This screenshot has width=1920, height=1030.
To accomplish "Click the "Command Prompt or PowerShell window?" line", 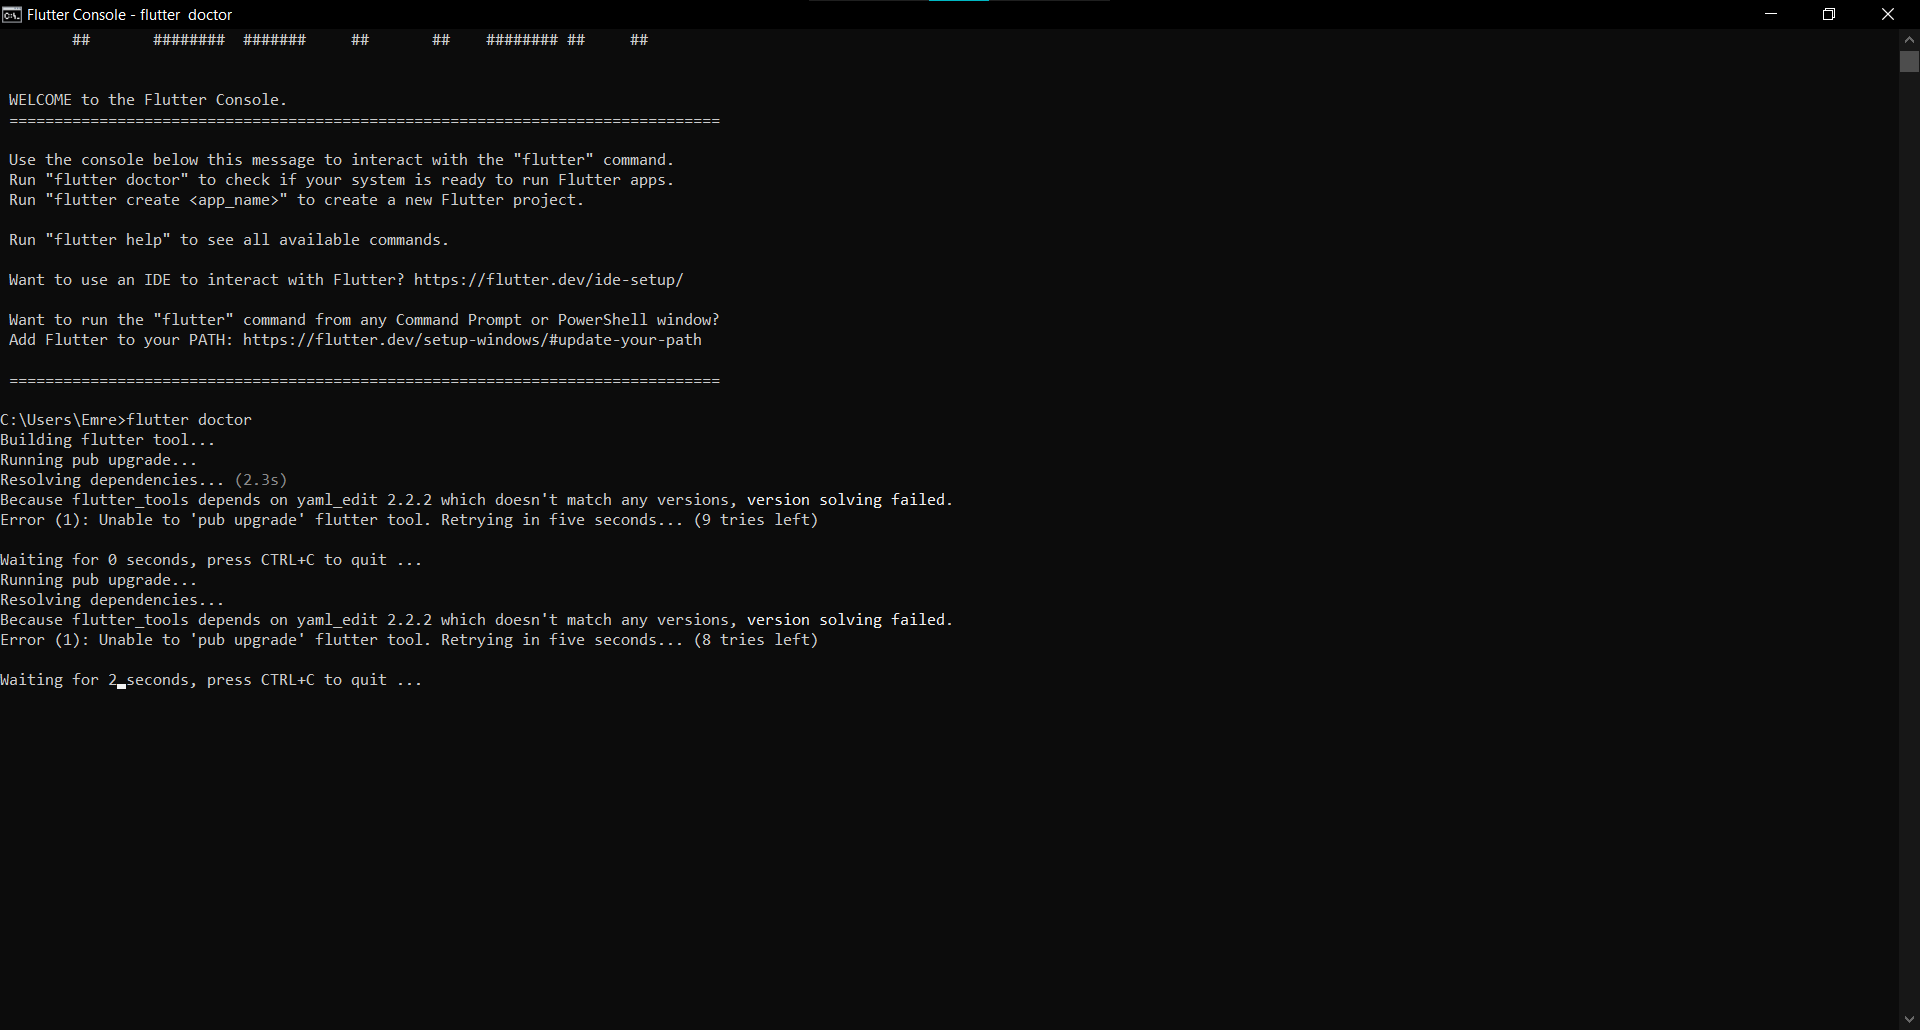I will 364,320.
